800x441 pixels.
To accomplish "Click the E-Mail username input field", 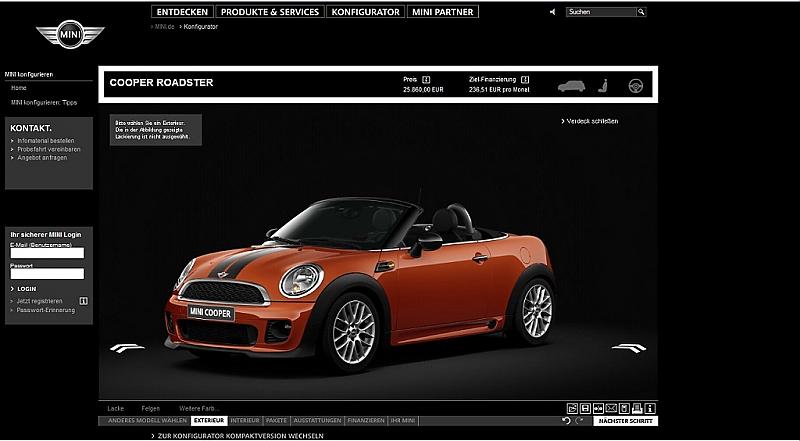I will pos(47,253).
